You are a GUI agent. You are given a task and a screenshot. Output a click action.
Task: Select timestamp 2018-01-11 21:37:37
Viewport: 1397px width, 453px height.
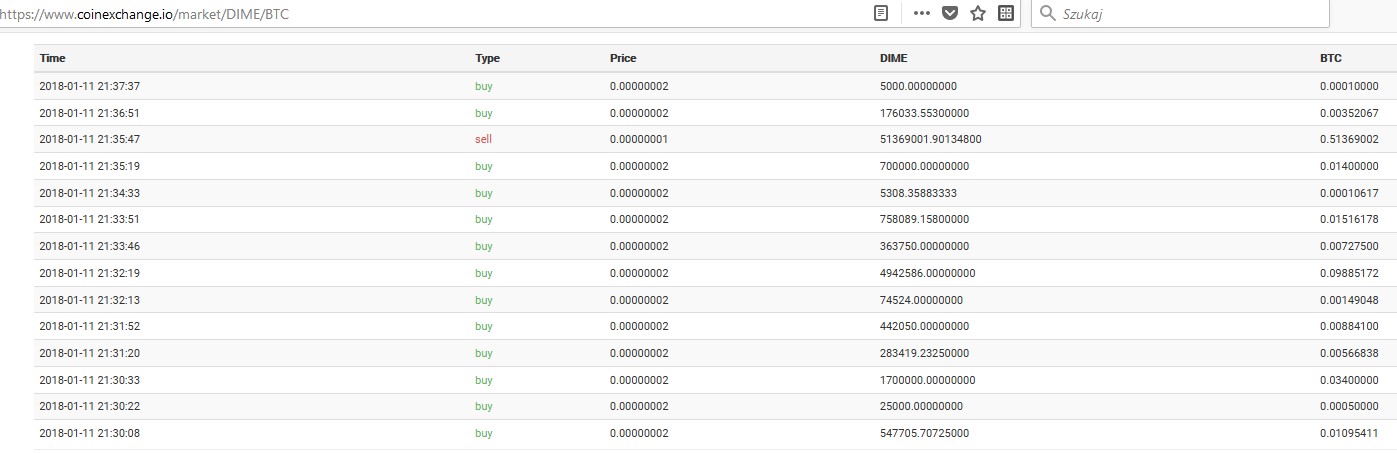[89, 86]
